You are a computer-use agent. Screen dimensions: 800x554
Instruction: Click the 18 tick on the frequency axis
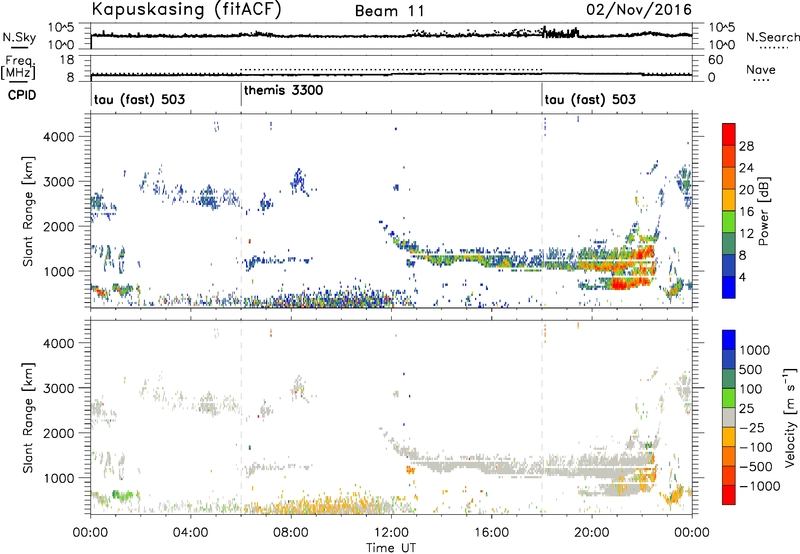(x=68, y=60)
